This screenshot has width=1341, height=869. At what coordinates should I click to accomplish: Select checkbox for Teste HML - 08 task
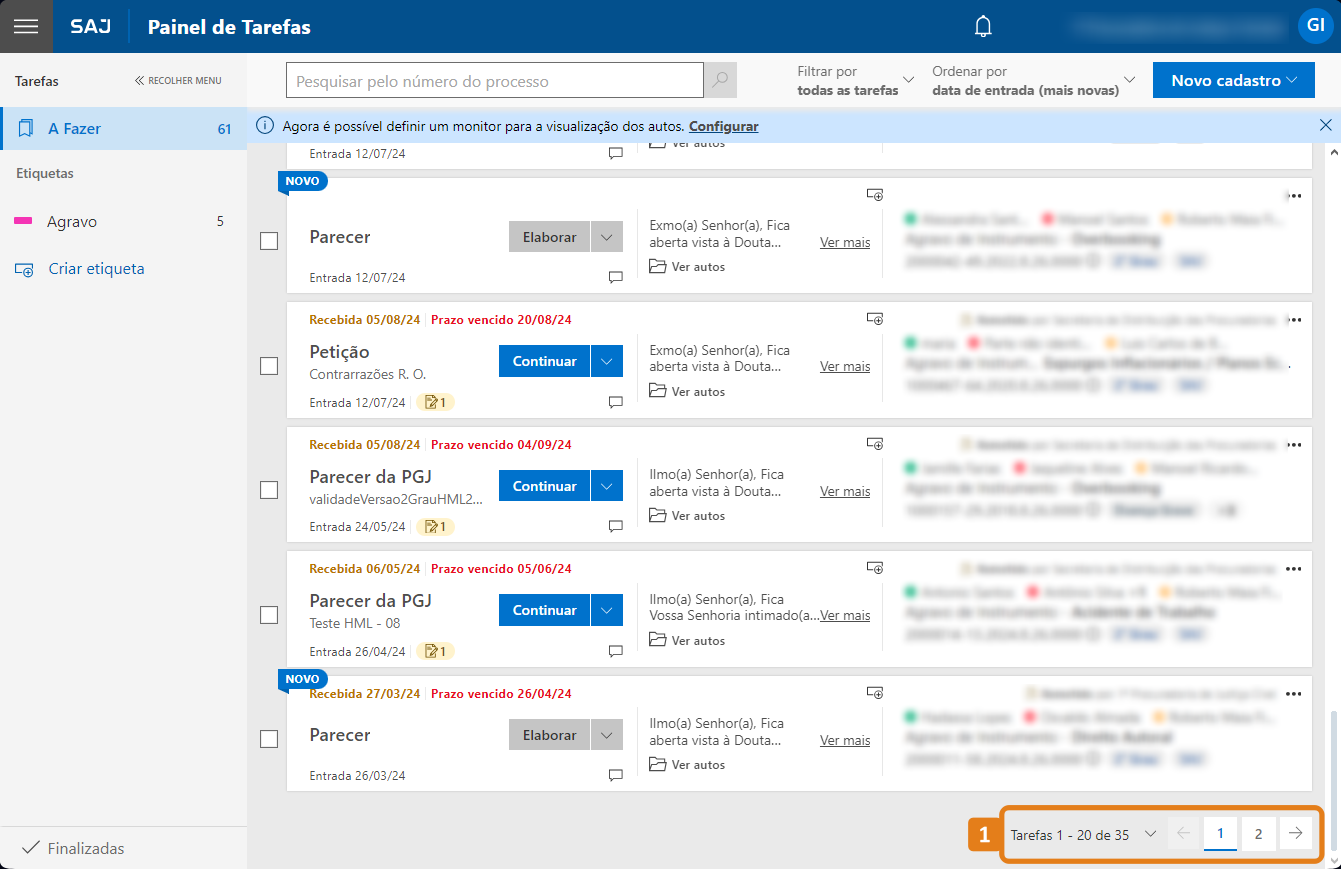[x=269, y=615]
